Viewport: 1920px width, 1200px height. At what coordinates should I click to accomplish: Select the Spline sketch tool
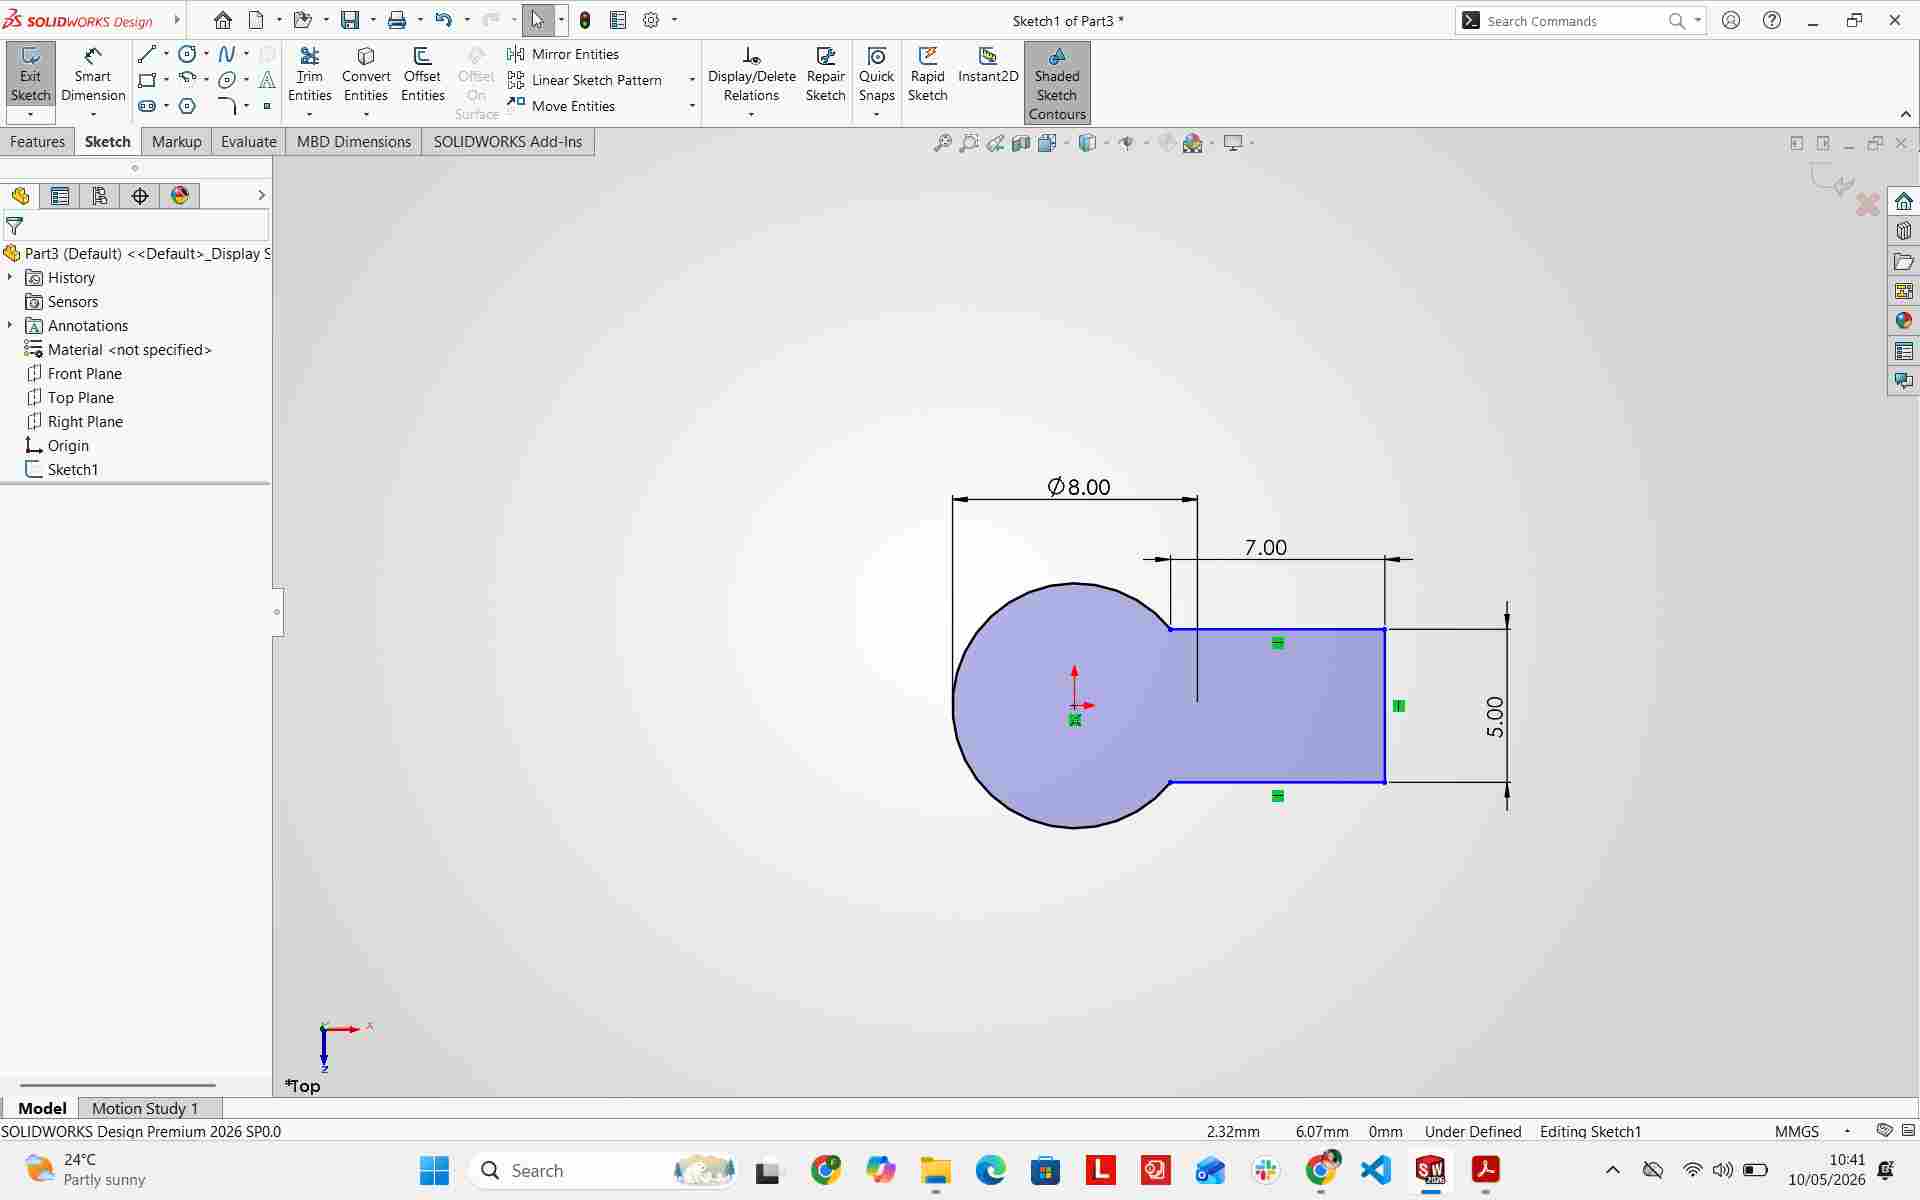227,54
